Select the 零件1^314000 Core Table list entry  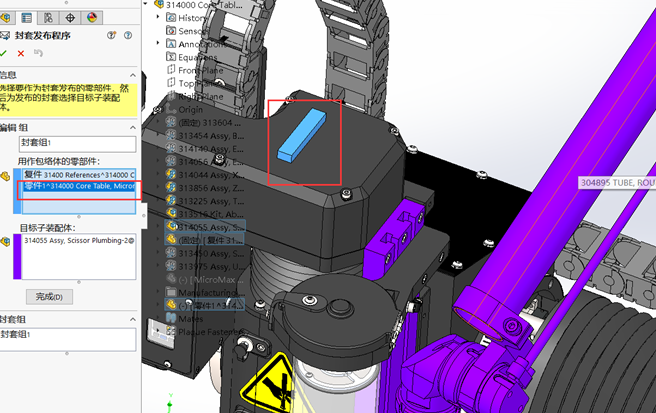point(79,186)
